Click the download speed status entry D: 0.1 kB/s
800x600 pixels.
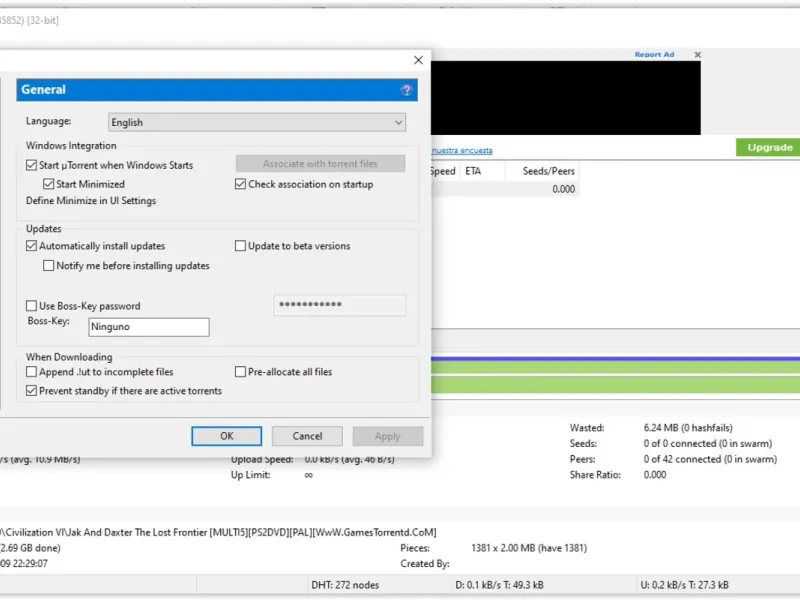pos(499,585)
